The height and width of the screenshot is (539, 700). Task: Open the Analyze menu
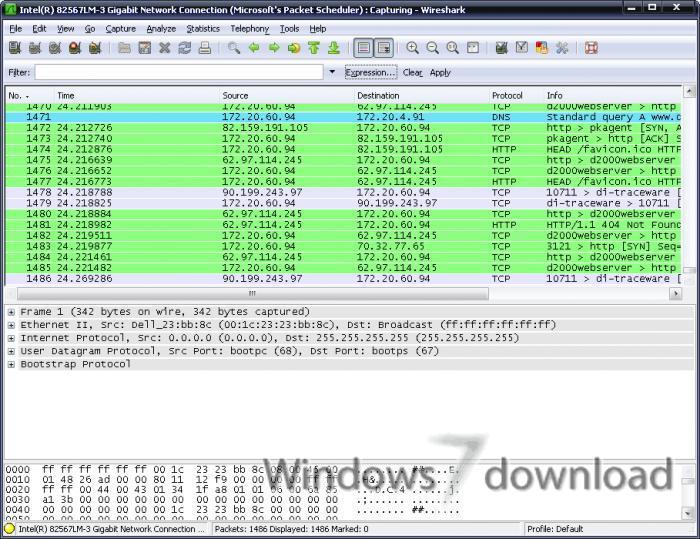[x=161, y=29]
